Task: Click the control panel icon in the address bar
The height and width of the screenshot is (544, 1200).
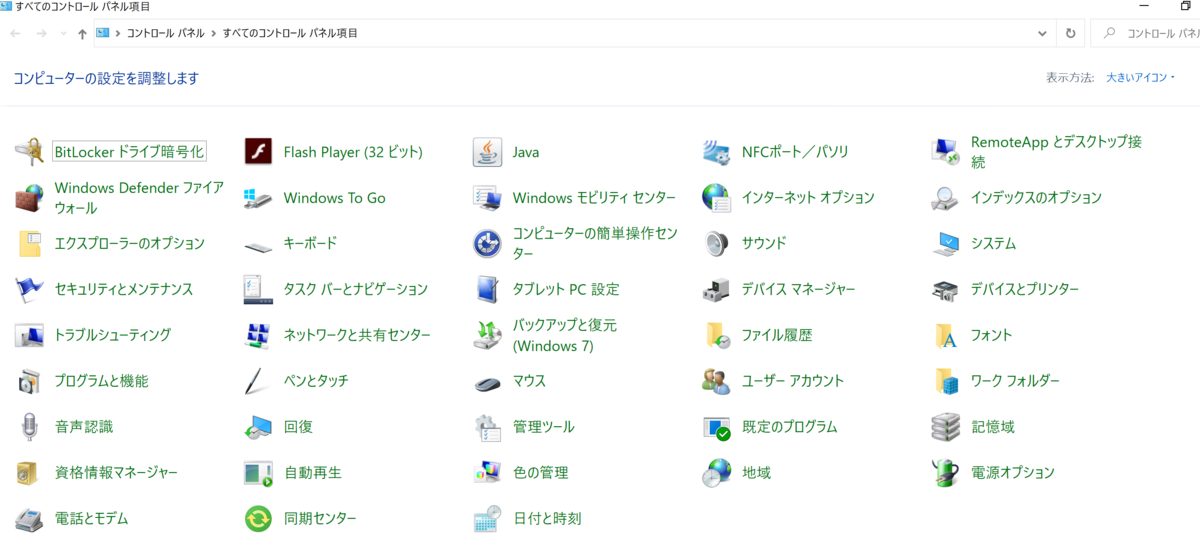Action: click(x=103, y=33)
